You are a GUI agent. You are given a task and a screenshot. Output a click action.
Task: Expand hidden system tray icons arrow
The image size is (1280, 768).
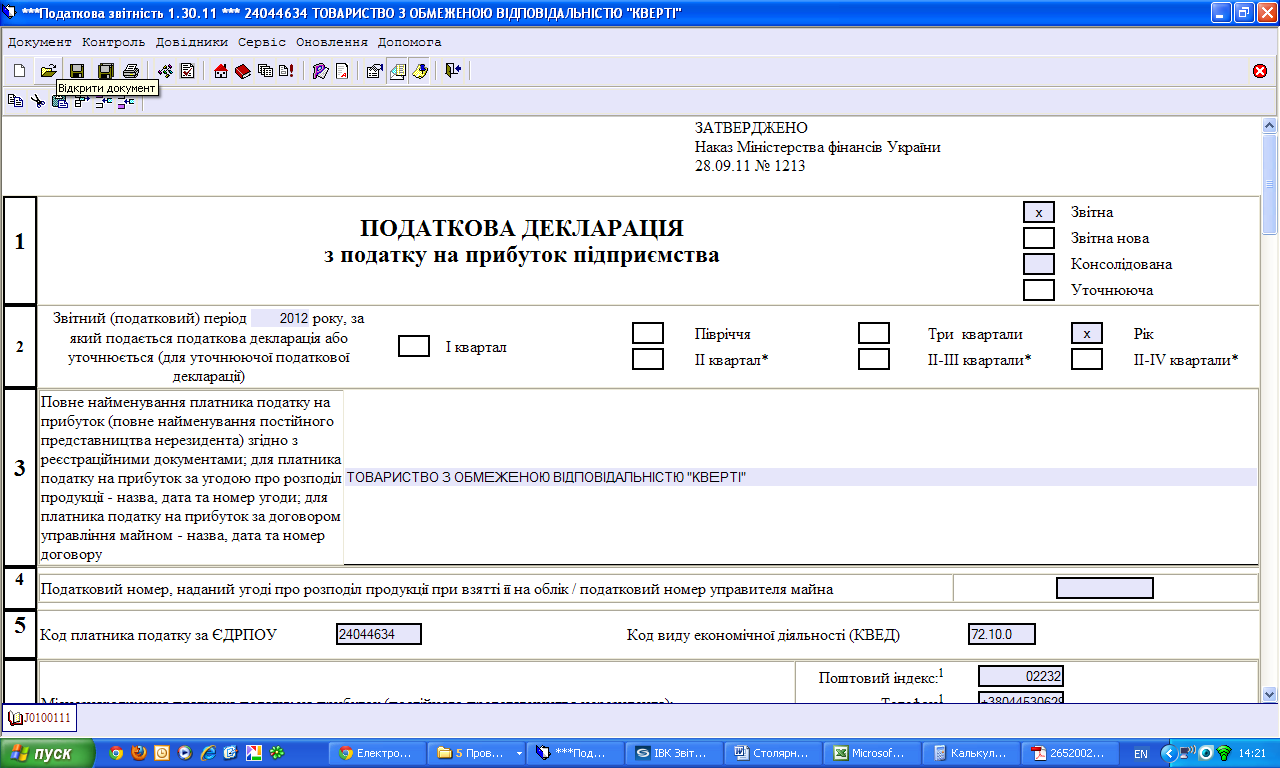1167,753
